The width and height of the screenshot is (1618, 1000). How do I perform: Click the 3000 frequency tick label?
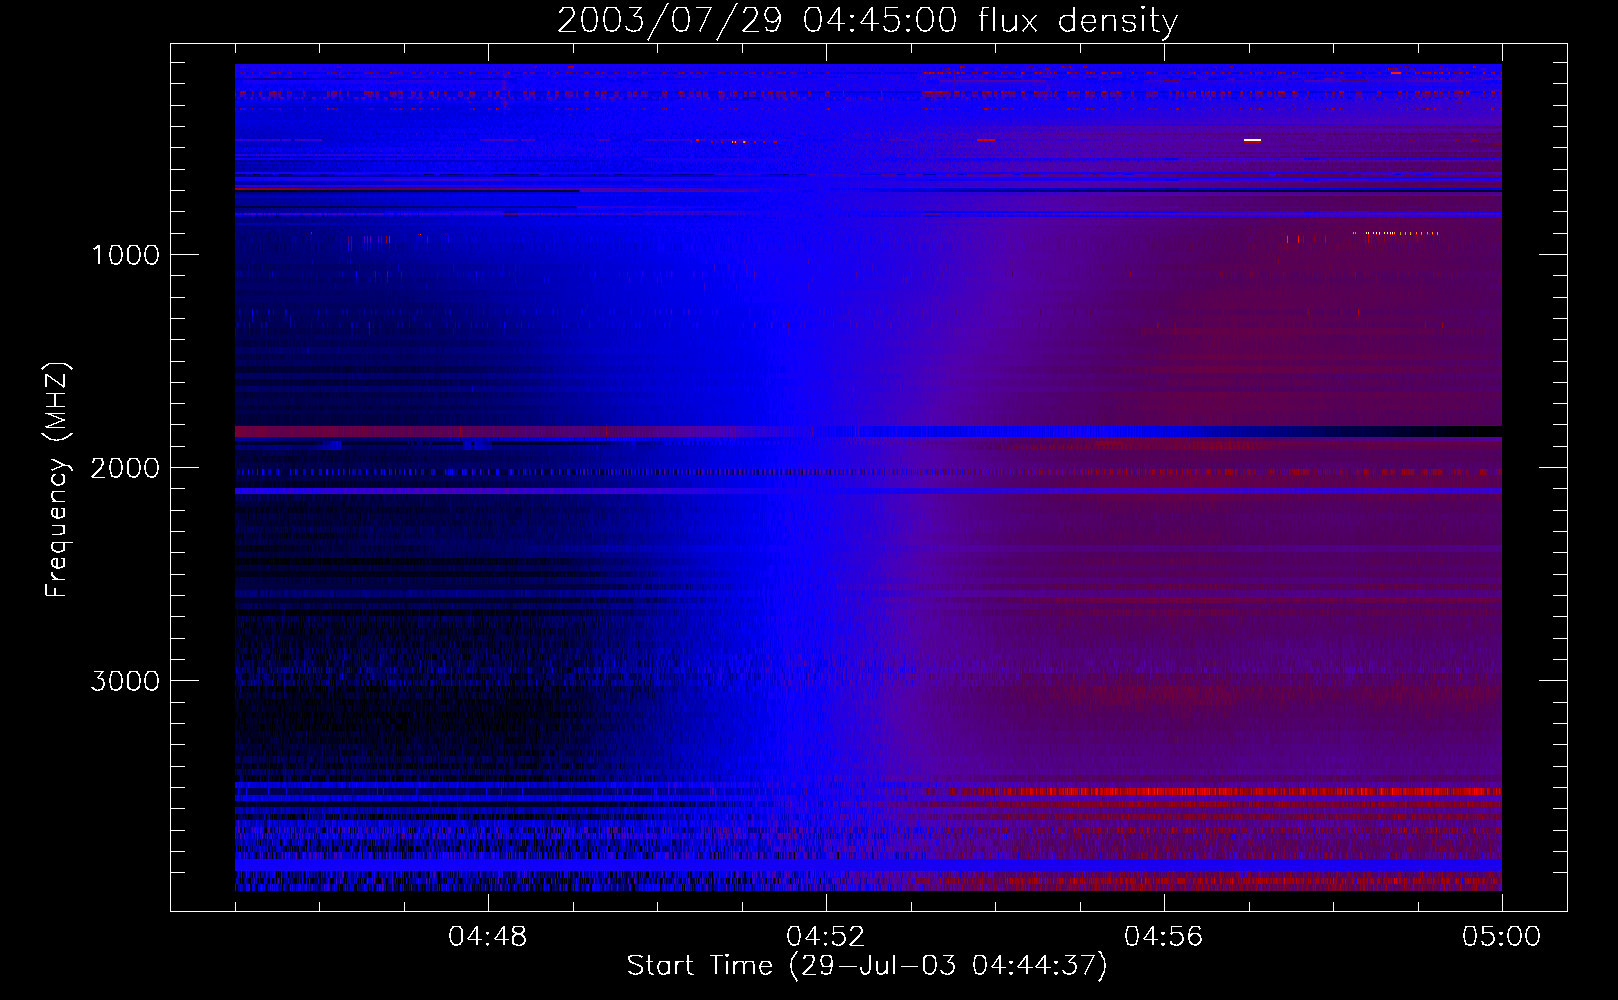[x=125, y=681]
